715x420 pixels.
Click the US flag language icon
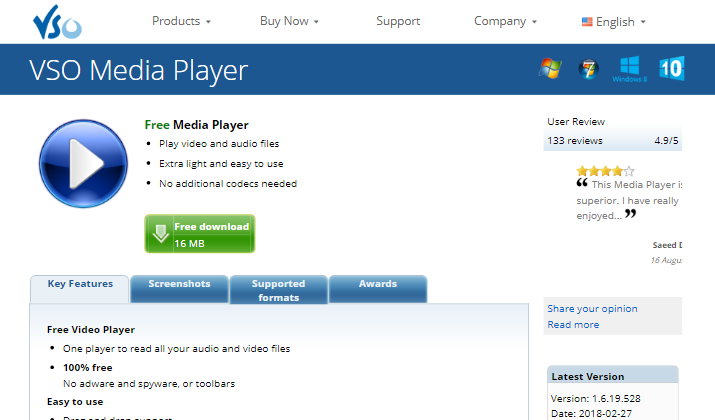click(587, 21)
